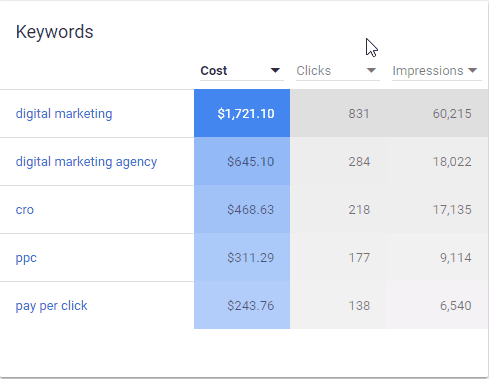The image size is (489, 379).
Task: Select the 6,540 impressions value
Action: click(x=456, y=306)
